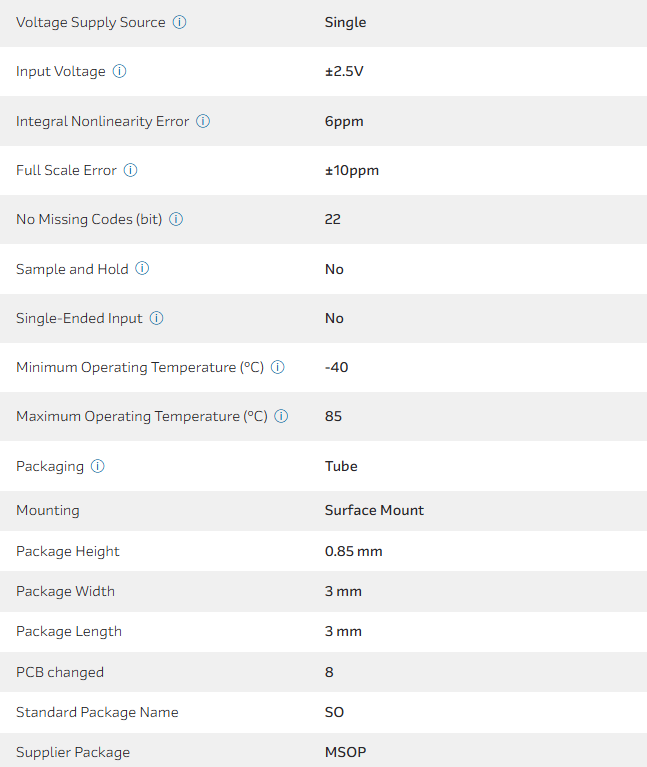Click the MSOP supplier package value
The width and height of the screenshot is (647, 767).
(x=345, y=752)
